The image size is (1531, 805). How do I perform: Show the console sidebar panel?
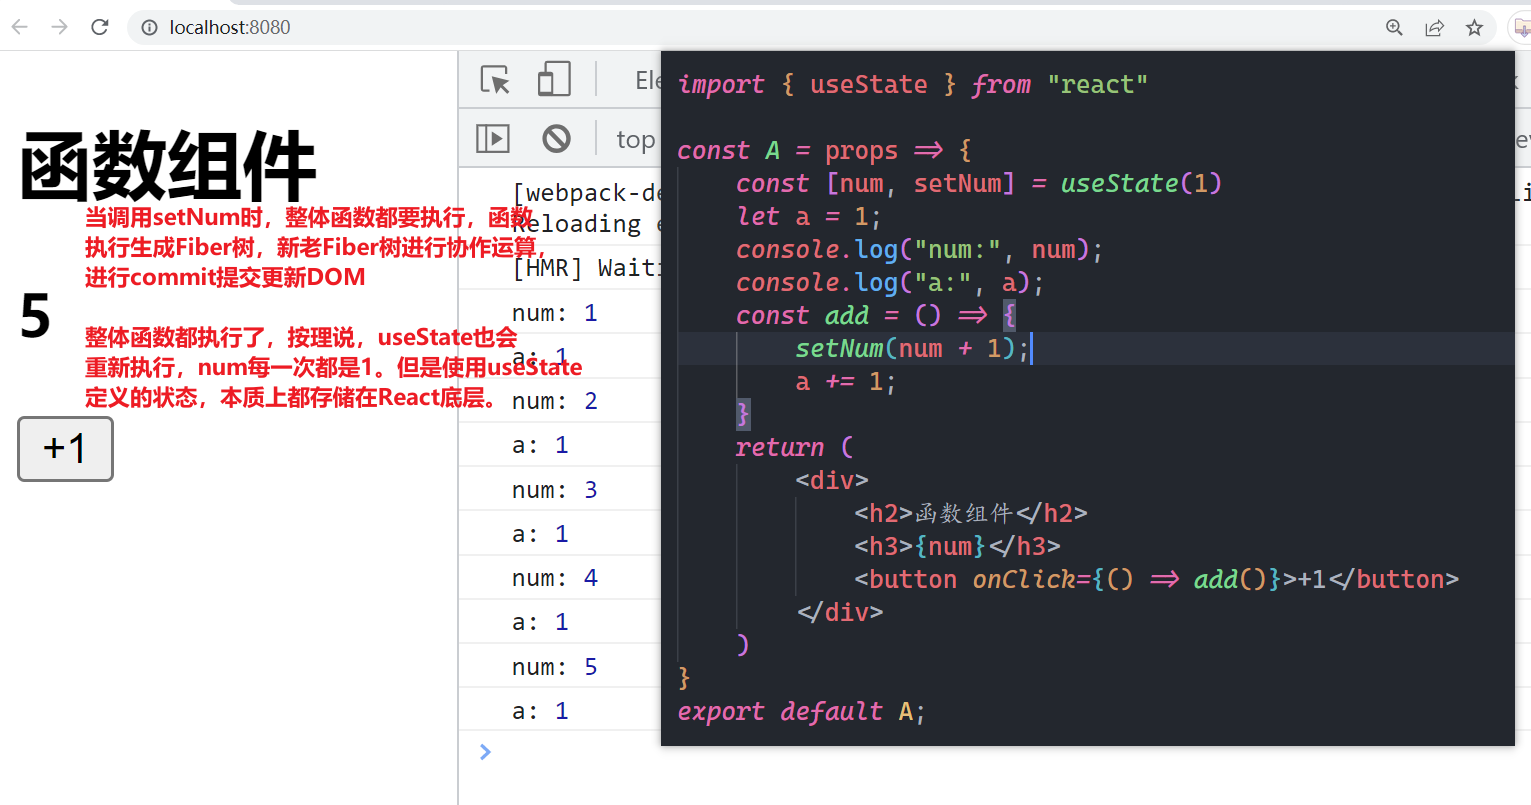pos(492,138)
